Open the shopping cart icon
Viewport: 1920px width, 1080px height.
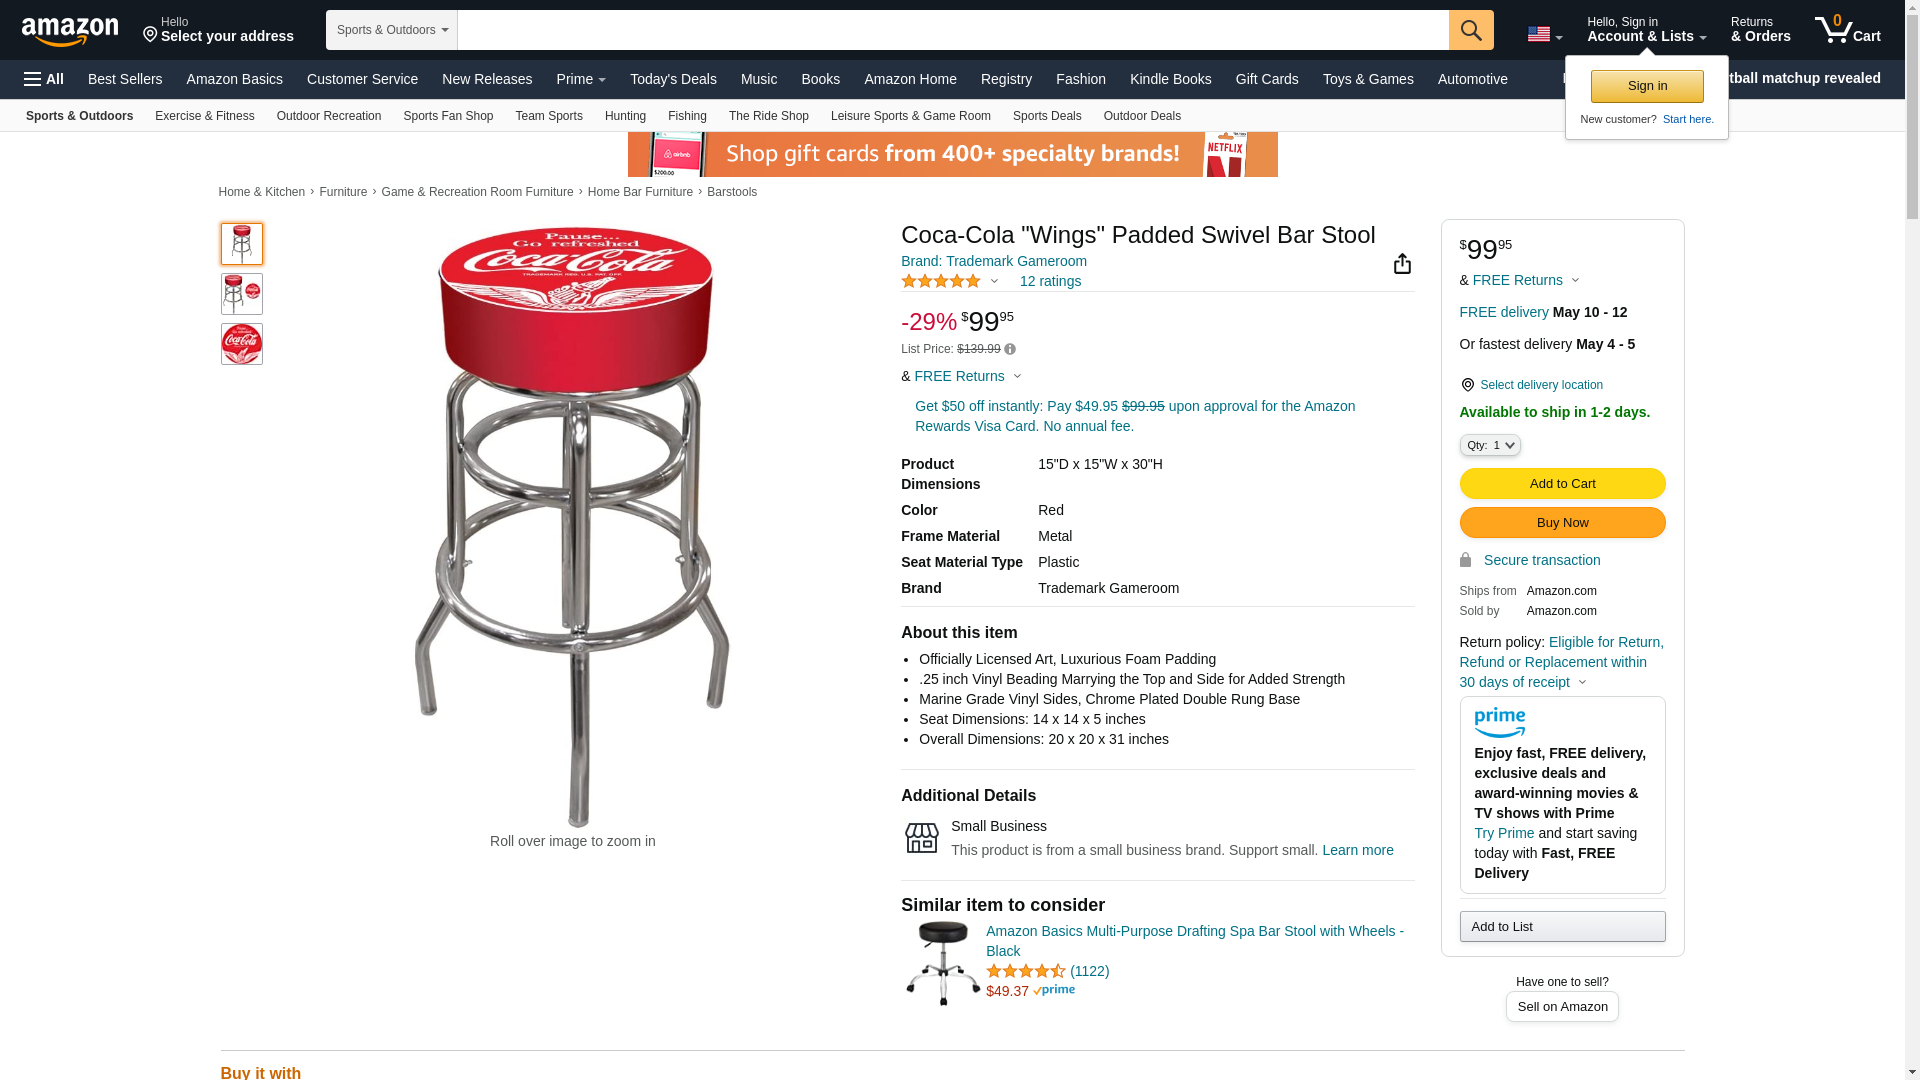[1847, 29]
